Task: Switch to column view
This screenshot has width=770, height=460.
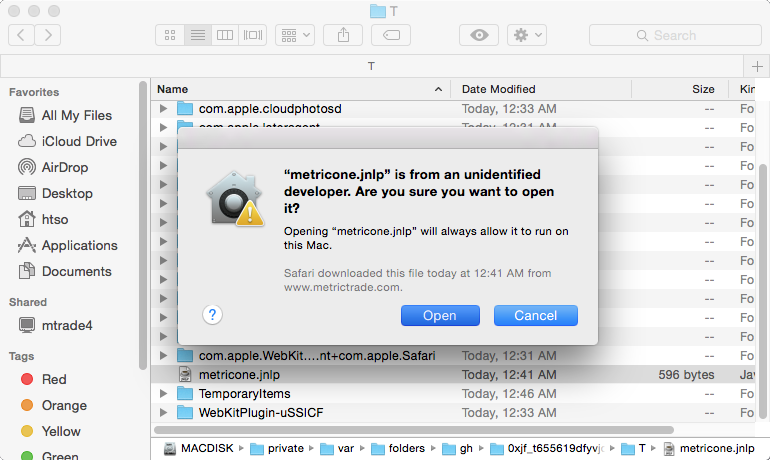Action: 225,35
